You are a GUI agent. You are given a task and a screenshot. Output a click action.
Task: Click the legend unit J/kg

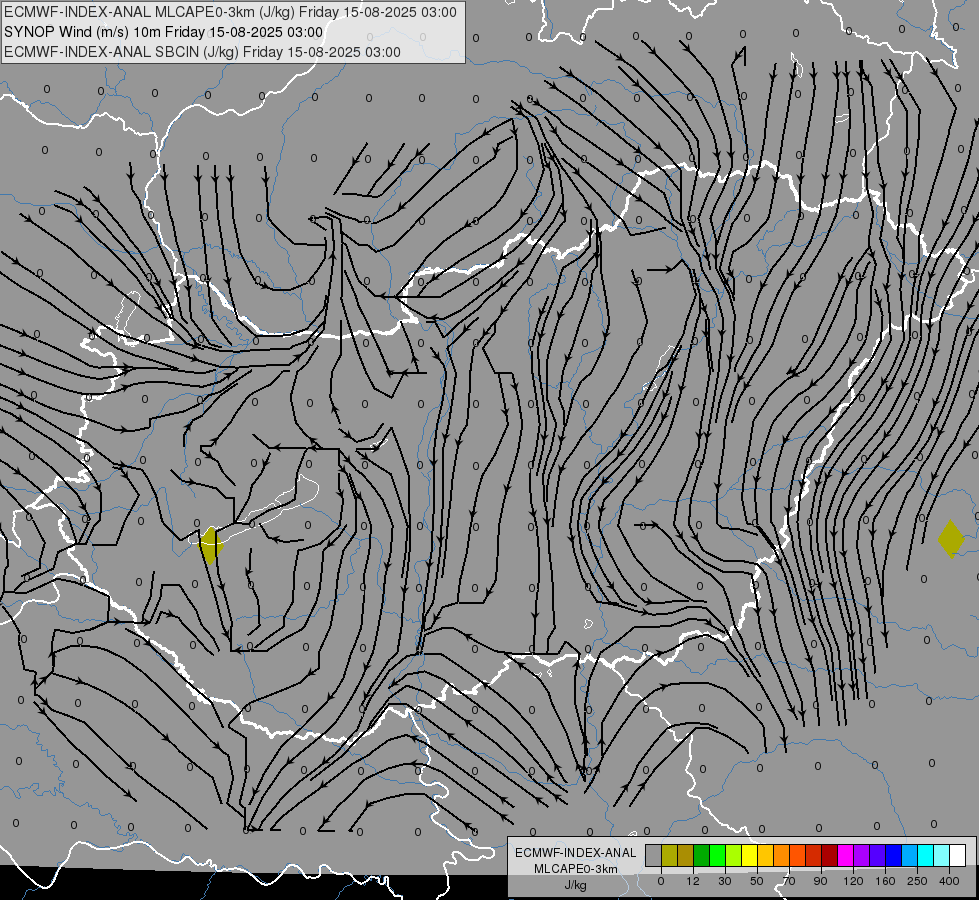576,885
